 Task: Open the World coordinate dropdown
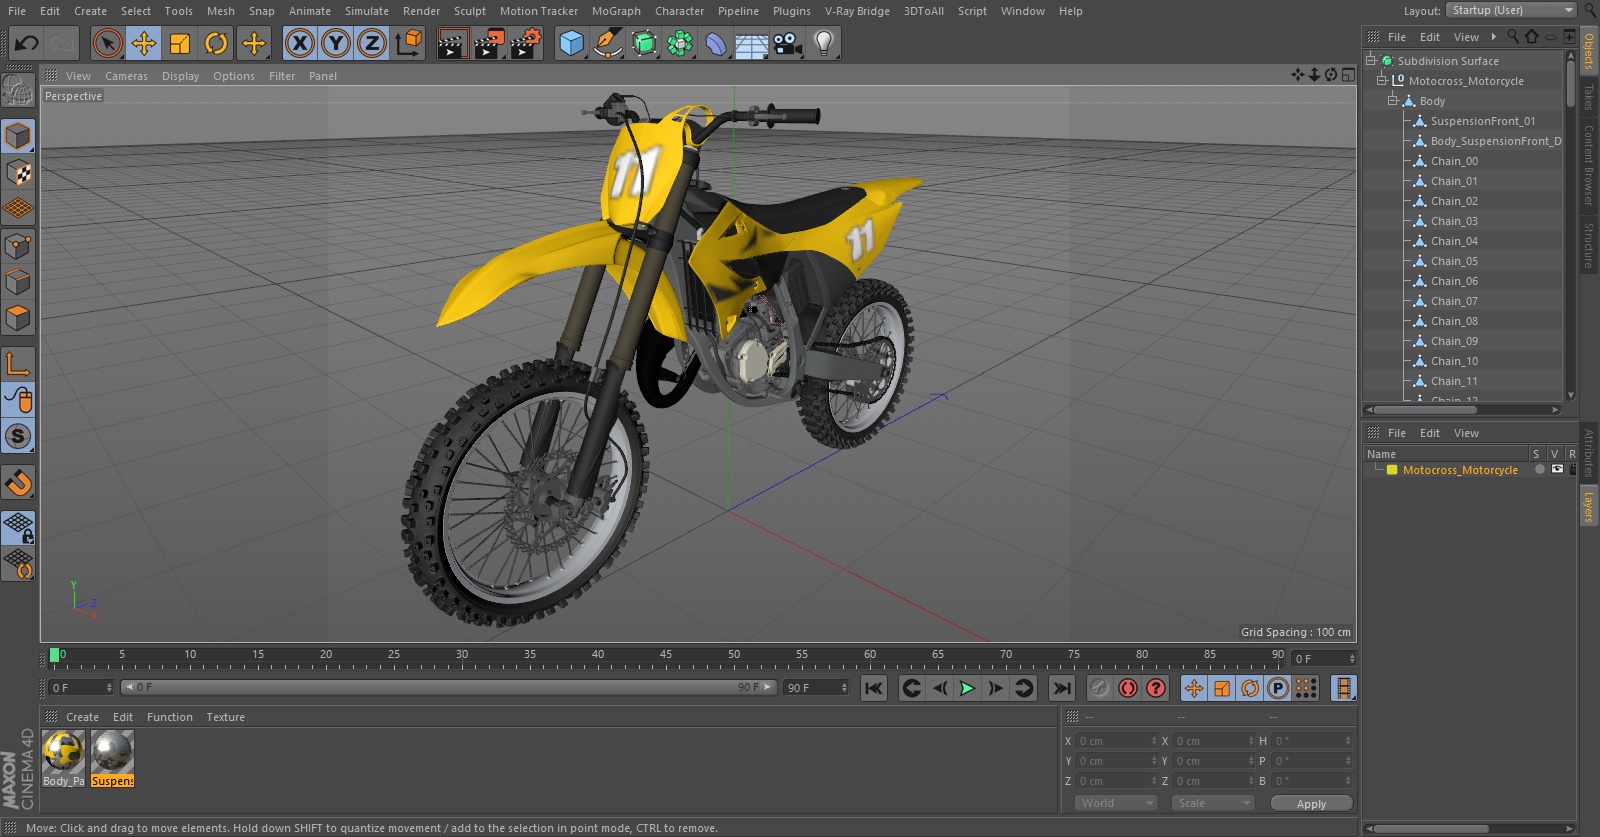1116,803
